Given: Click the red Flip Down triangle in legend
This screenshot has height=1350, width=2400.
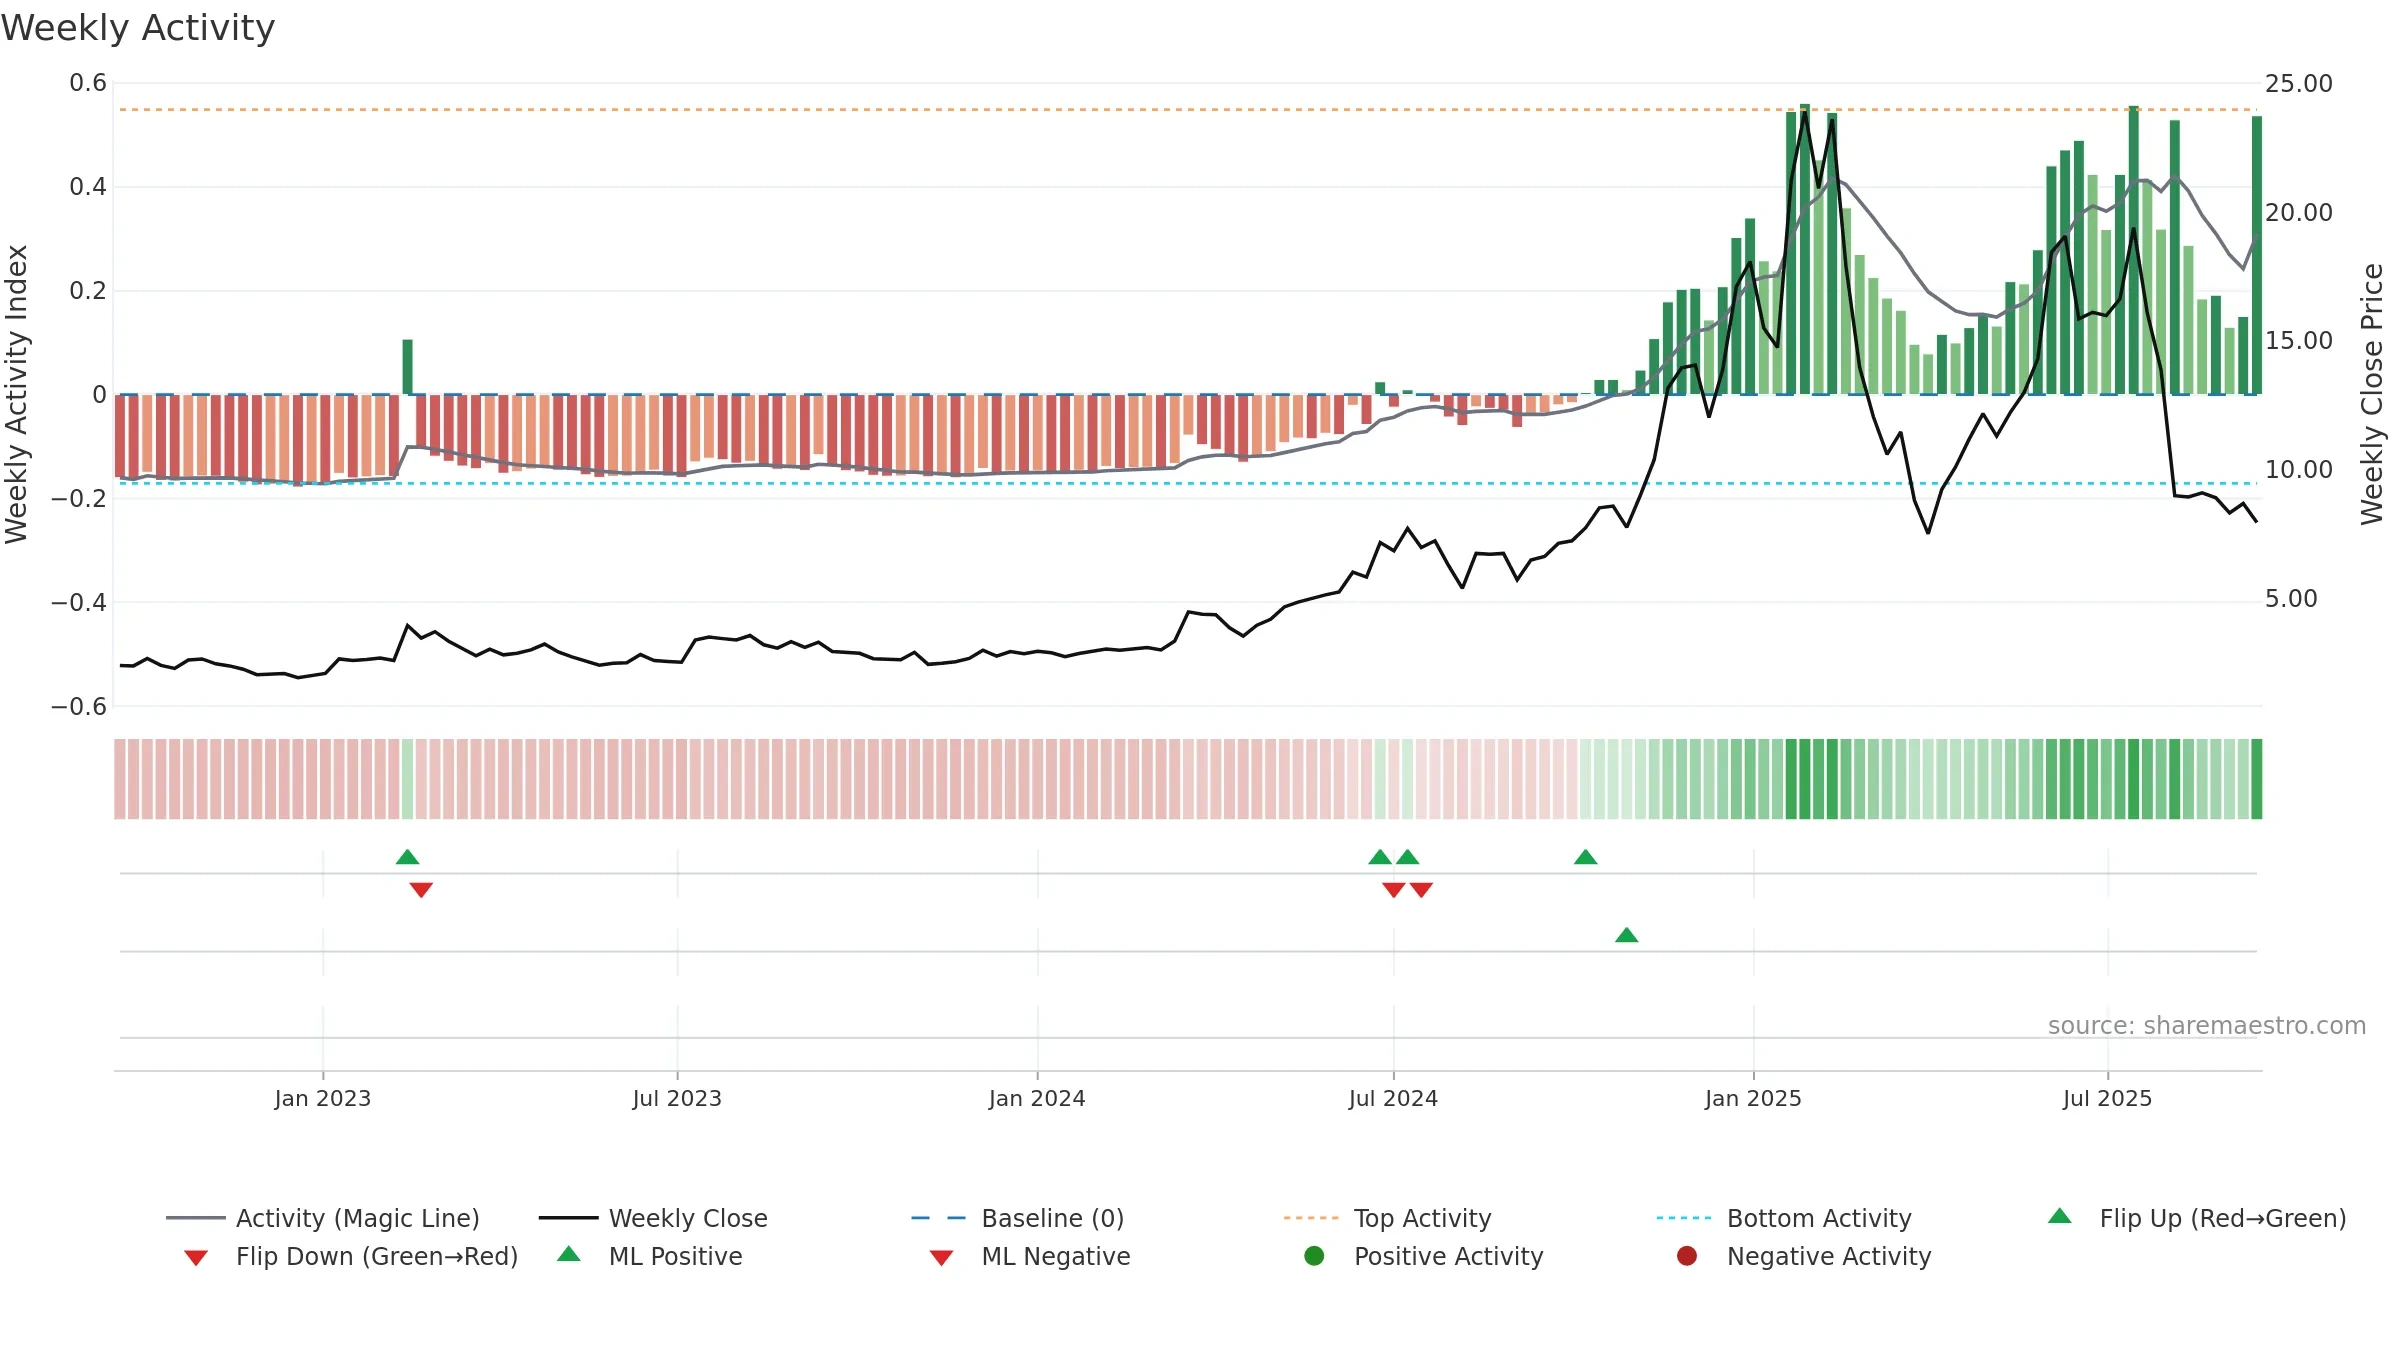Looking at the screenshot, I should [196, 1258].
